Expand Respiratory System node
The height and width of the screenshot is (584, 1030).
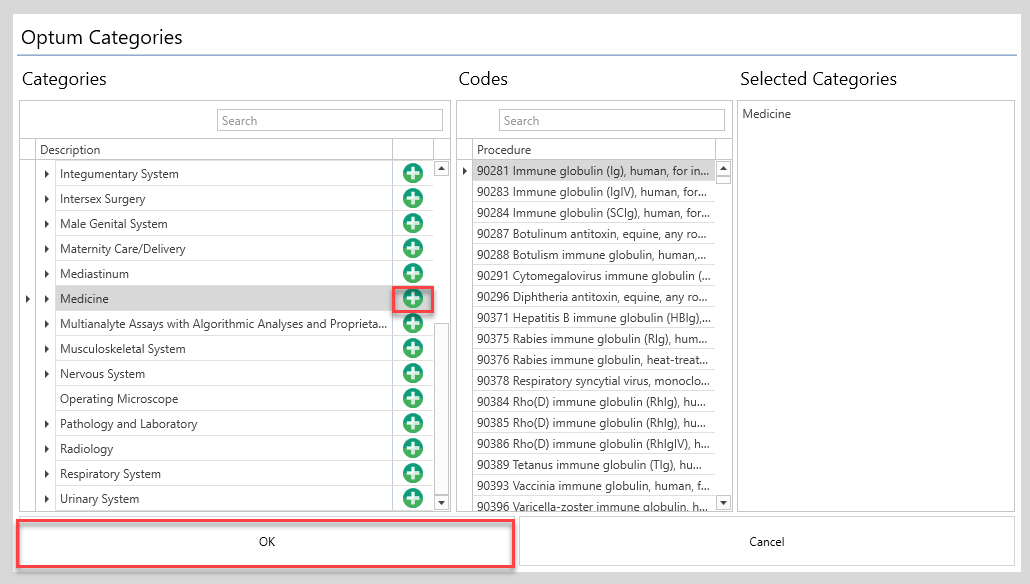[x=47, y=474]
